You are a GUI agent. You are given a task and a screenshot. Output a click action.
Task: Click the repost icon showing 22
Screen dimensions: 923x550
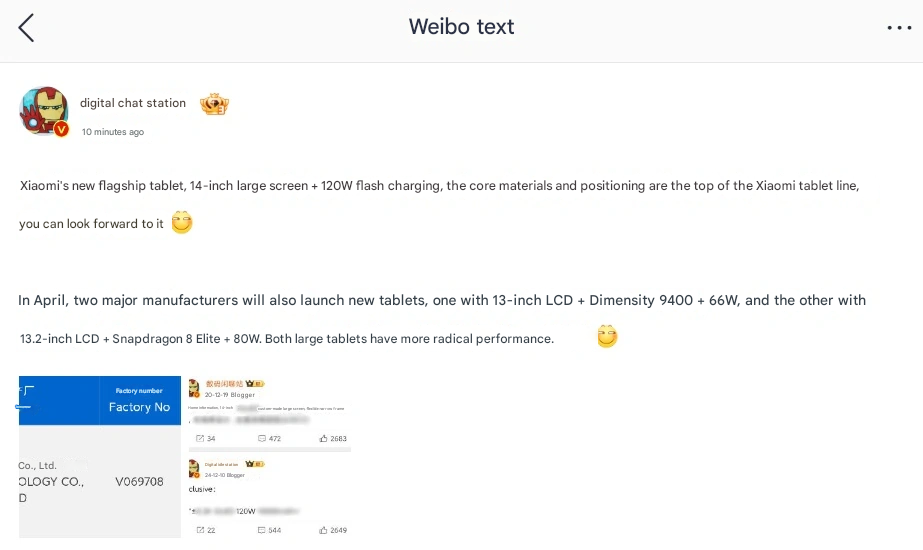click(x=200, y=530)
